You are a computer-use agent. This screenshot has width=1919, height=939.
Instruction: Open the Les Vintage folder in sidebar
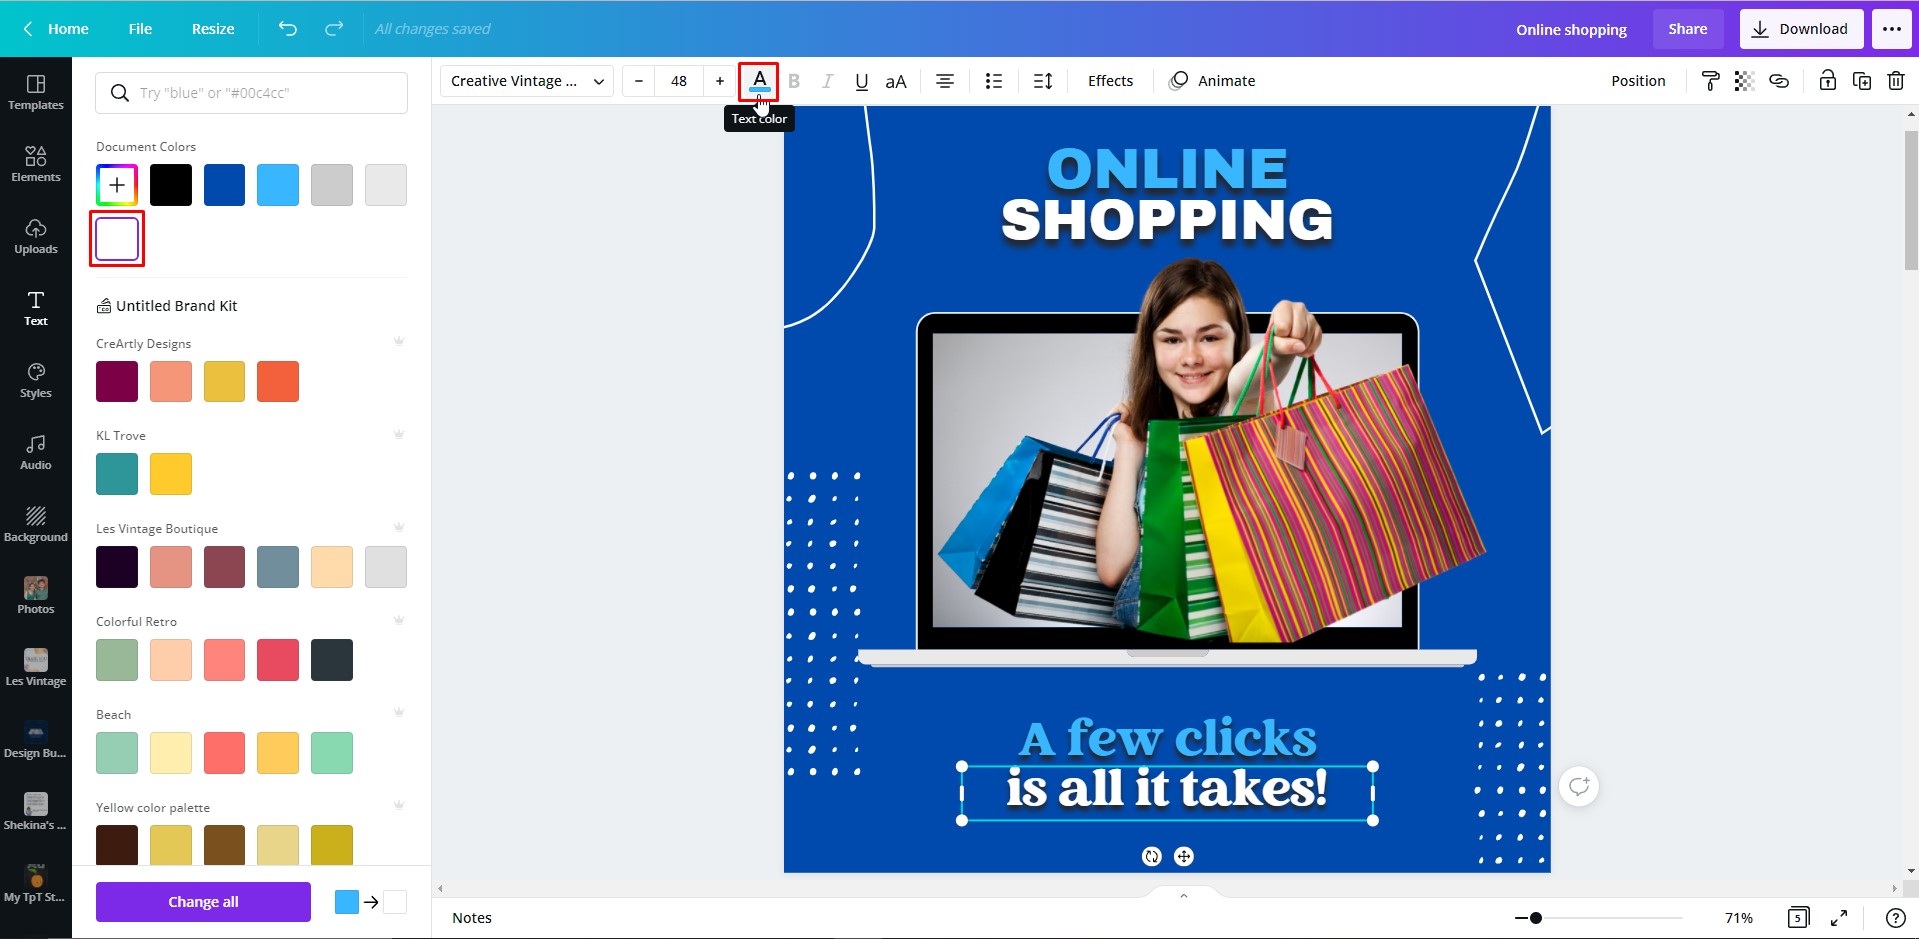click(x=36, y=668)
